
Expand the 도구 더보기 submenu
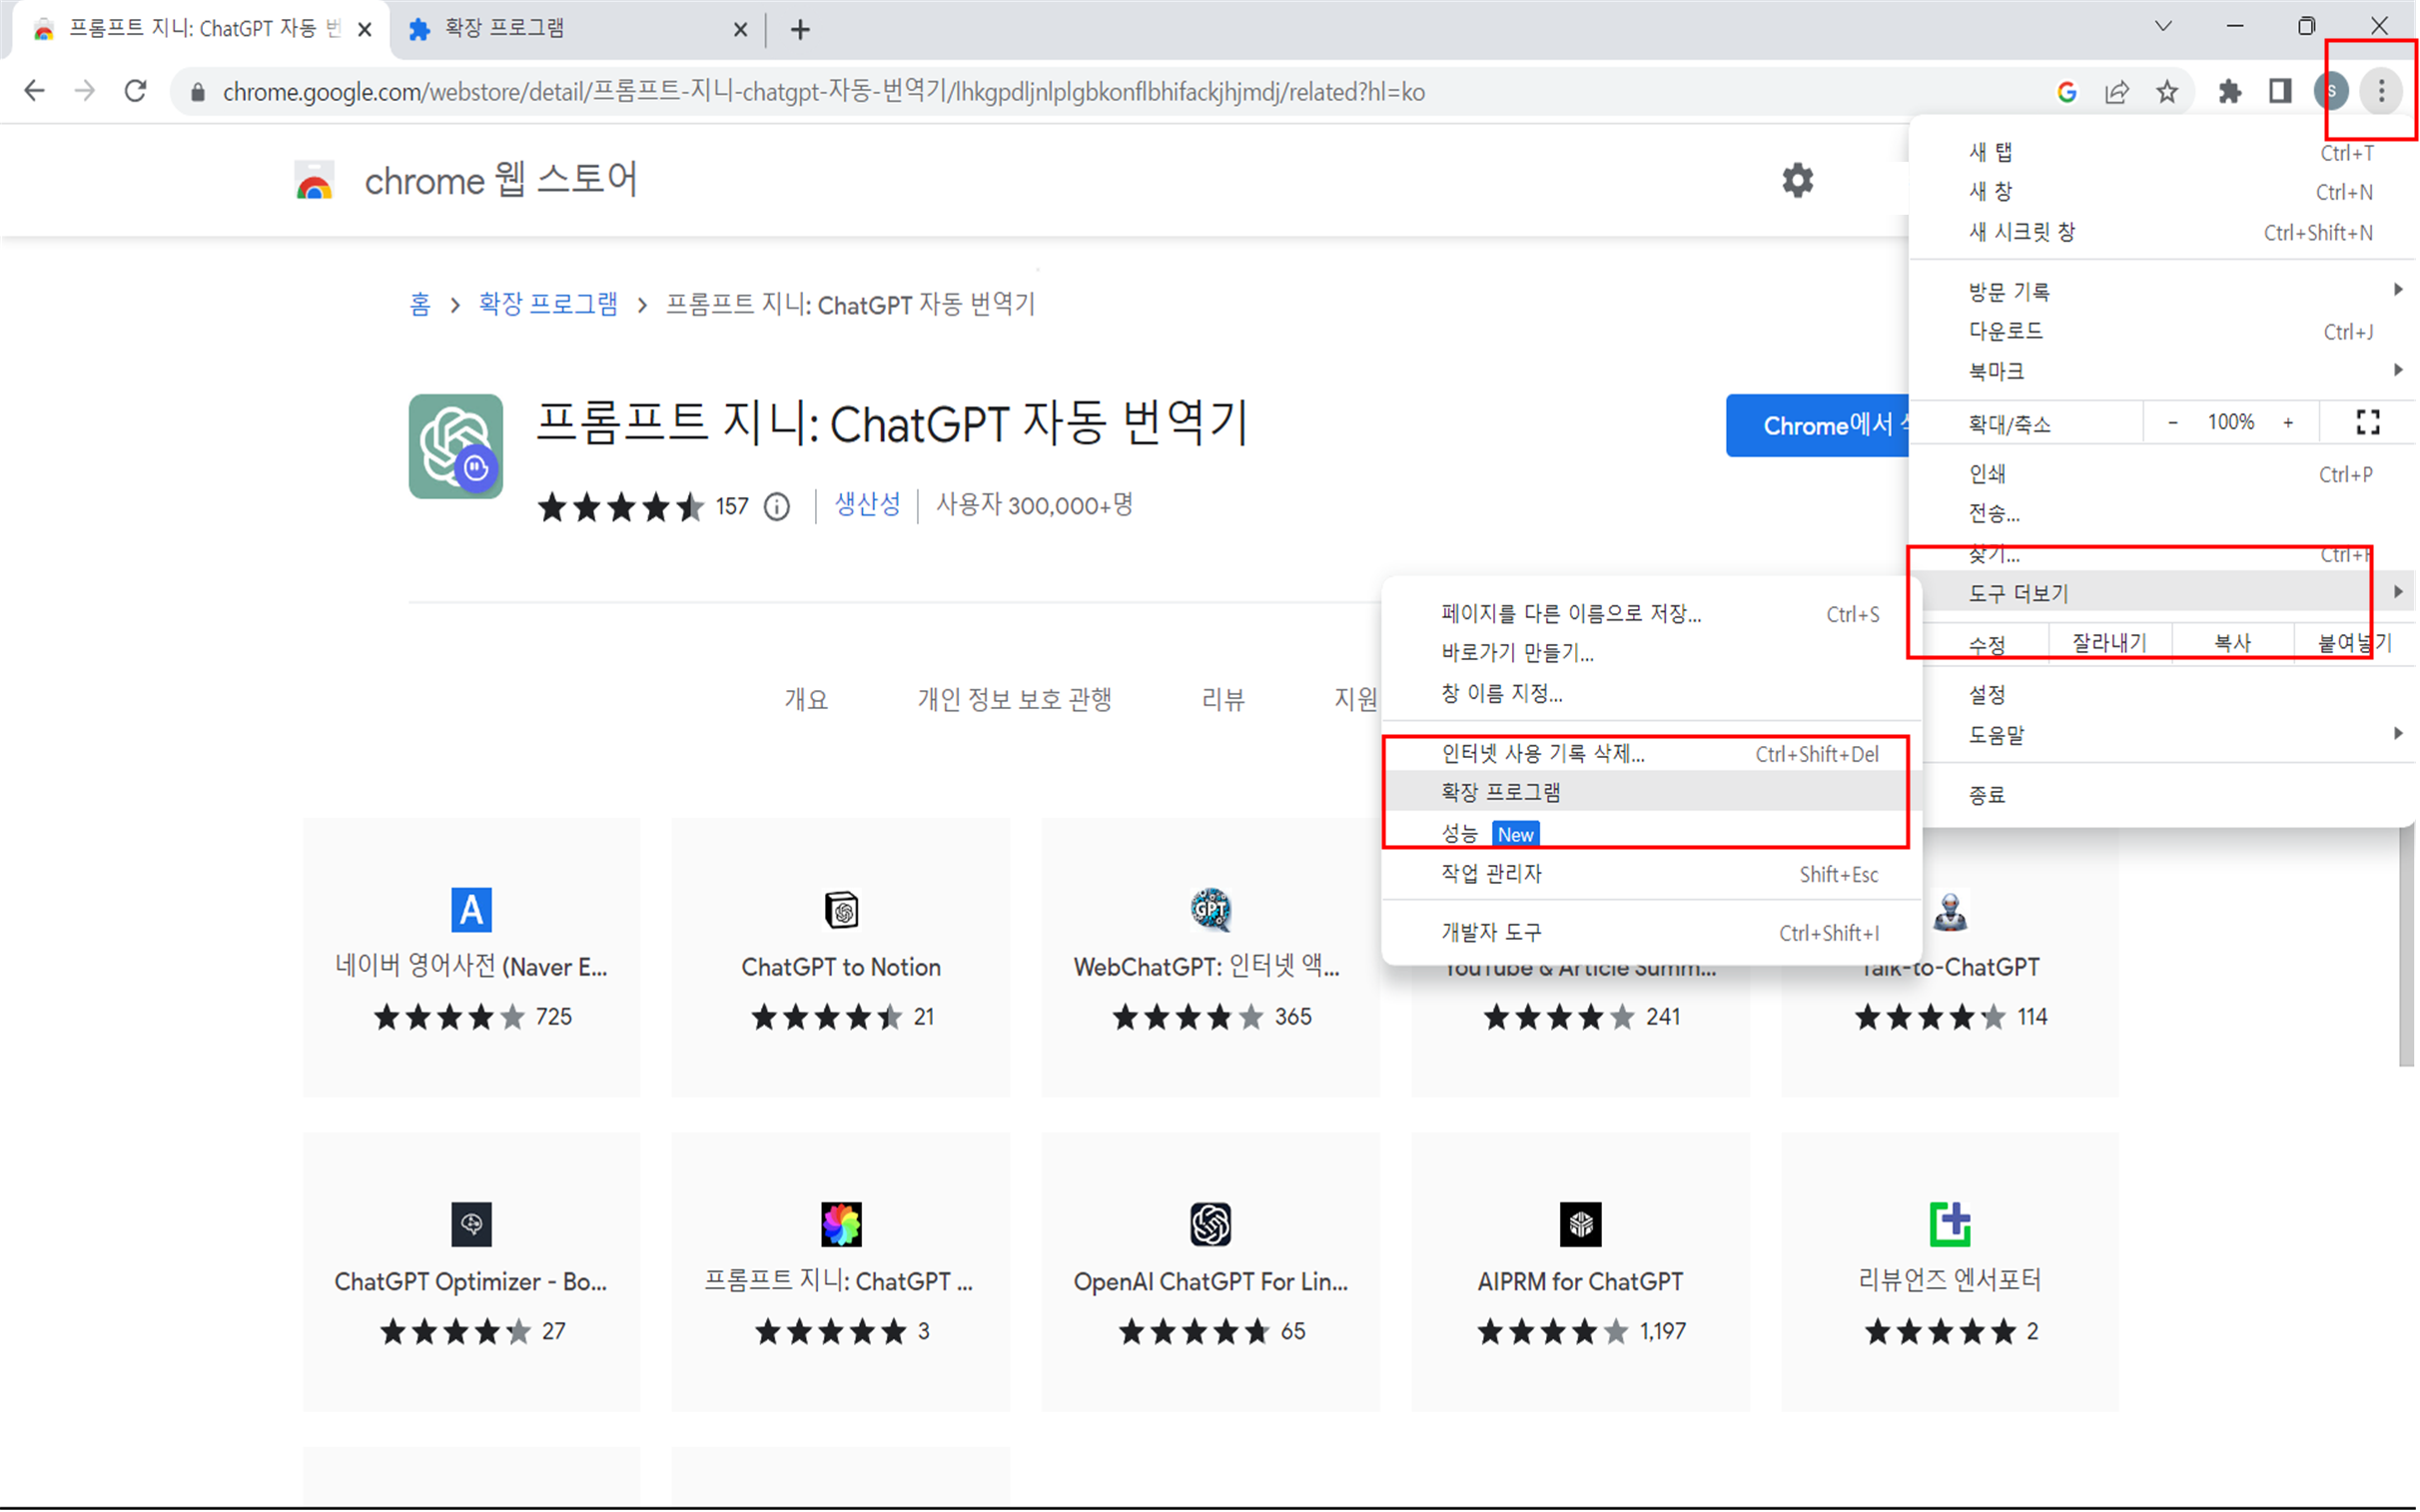point(2161,593)
